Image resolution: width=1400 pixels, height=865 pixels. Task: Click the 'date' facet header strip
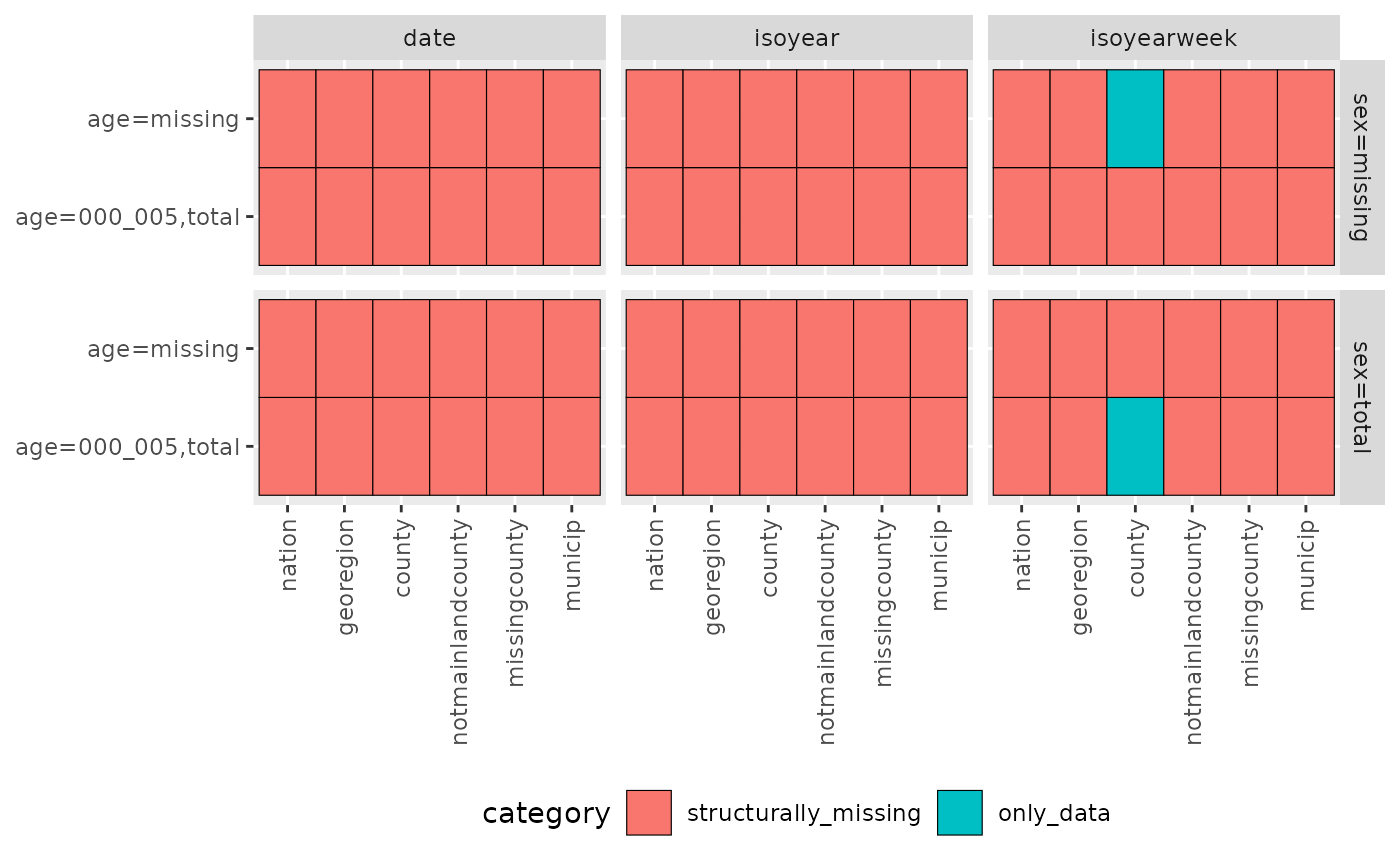429,38
